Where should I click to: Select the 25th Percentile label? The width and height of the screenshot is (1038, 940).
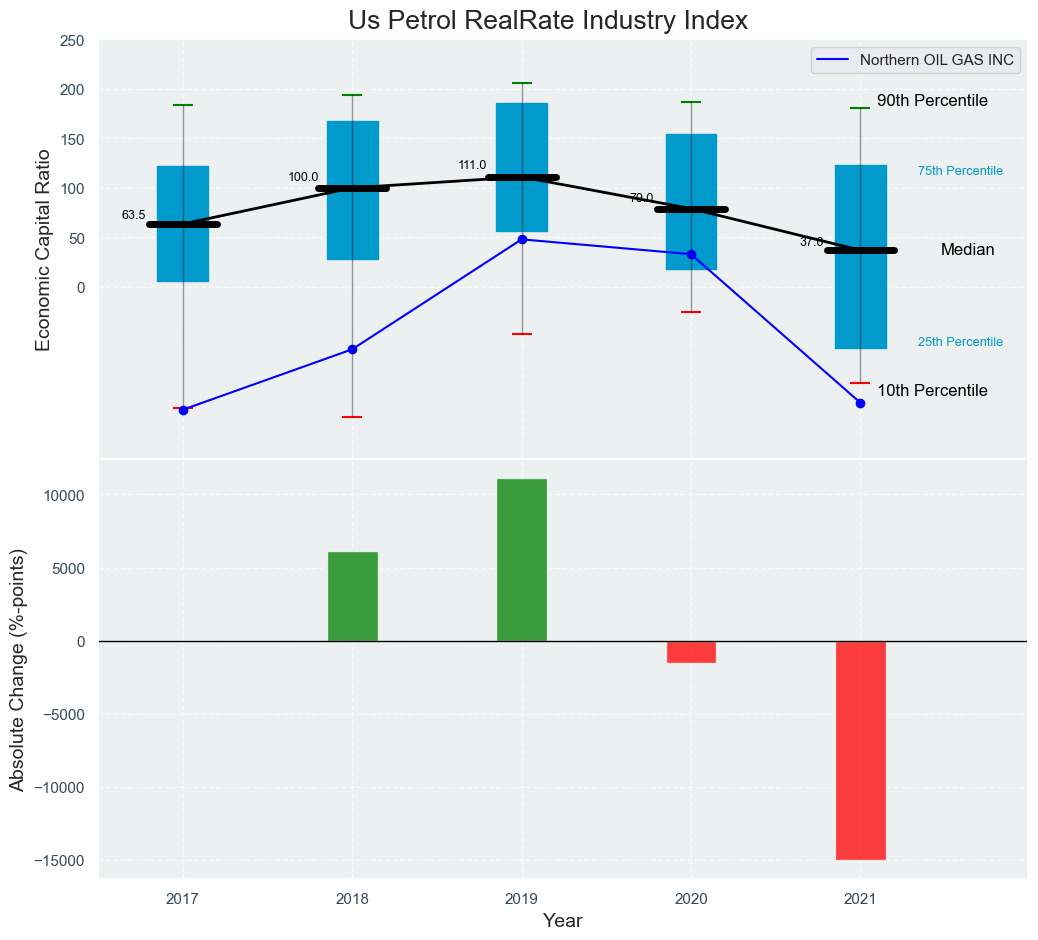960,342
